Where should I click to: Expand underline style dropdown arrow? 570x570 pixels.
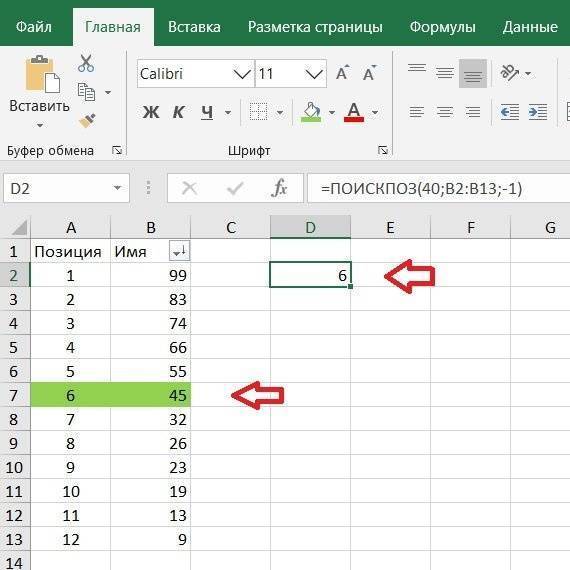[x=228, y=112]
